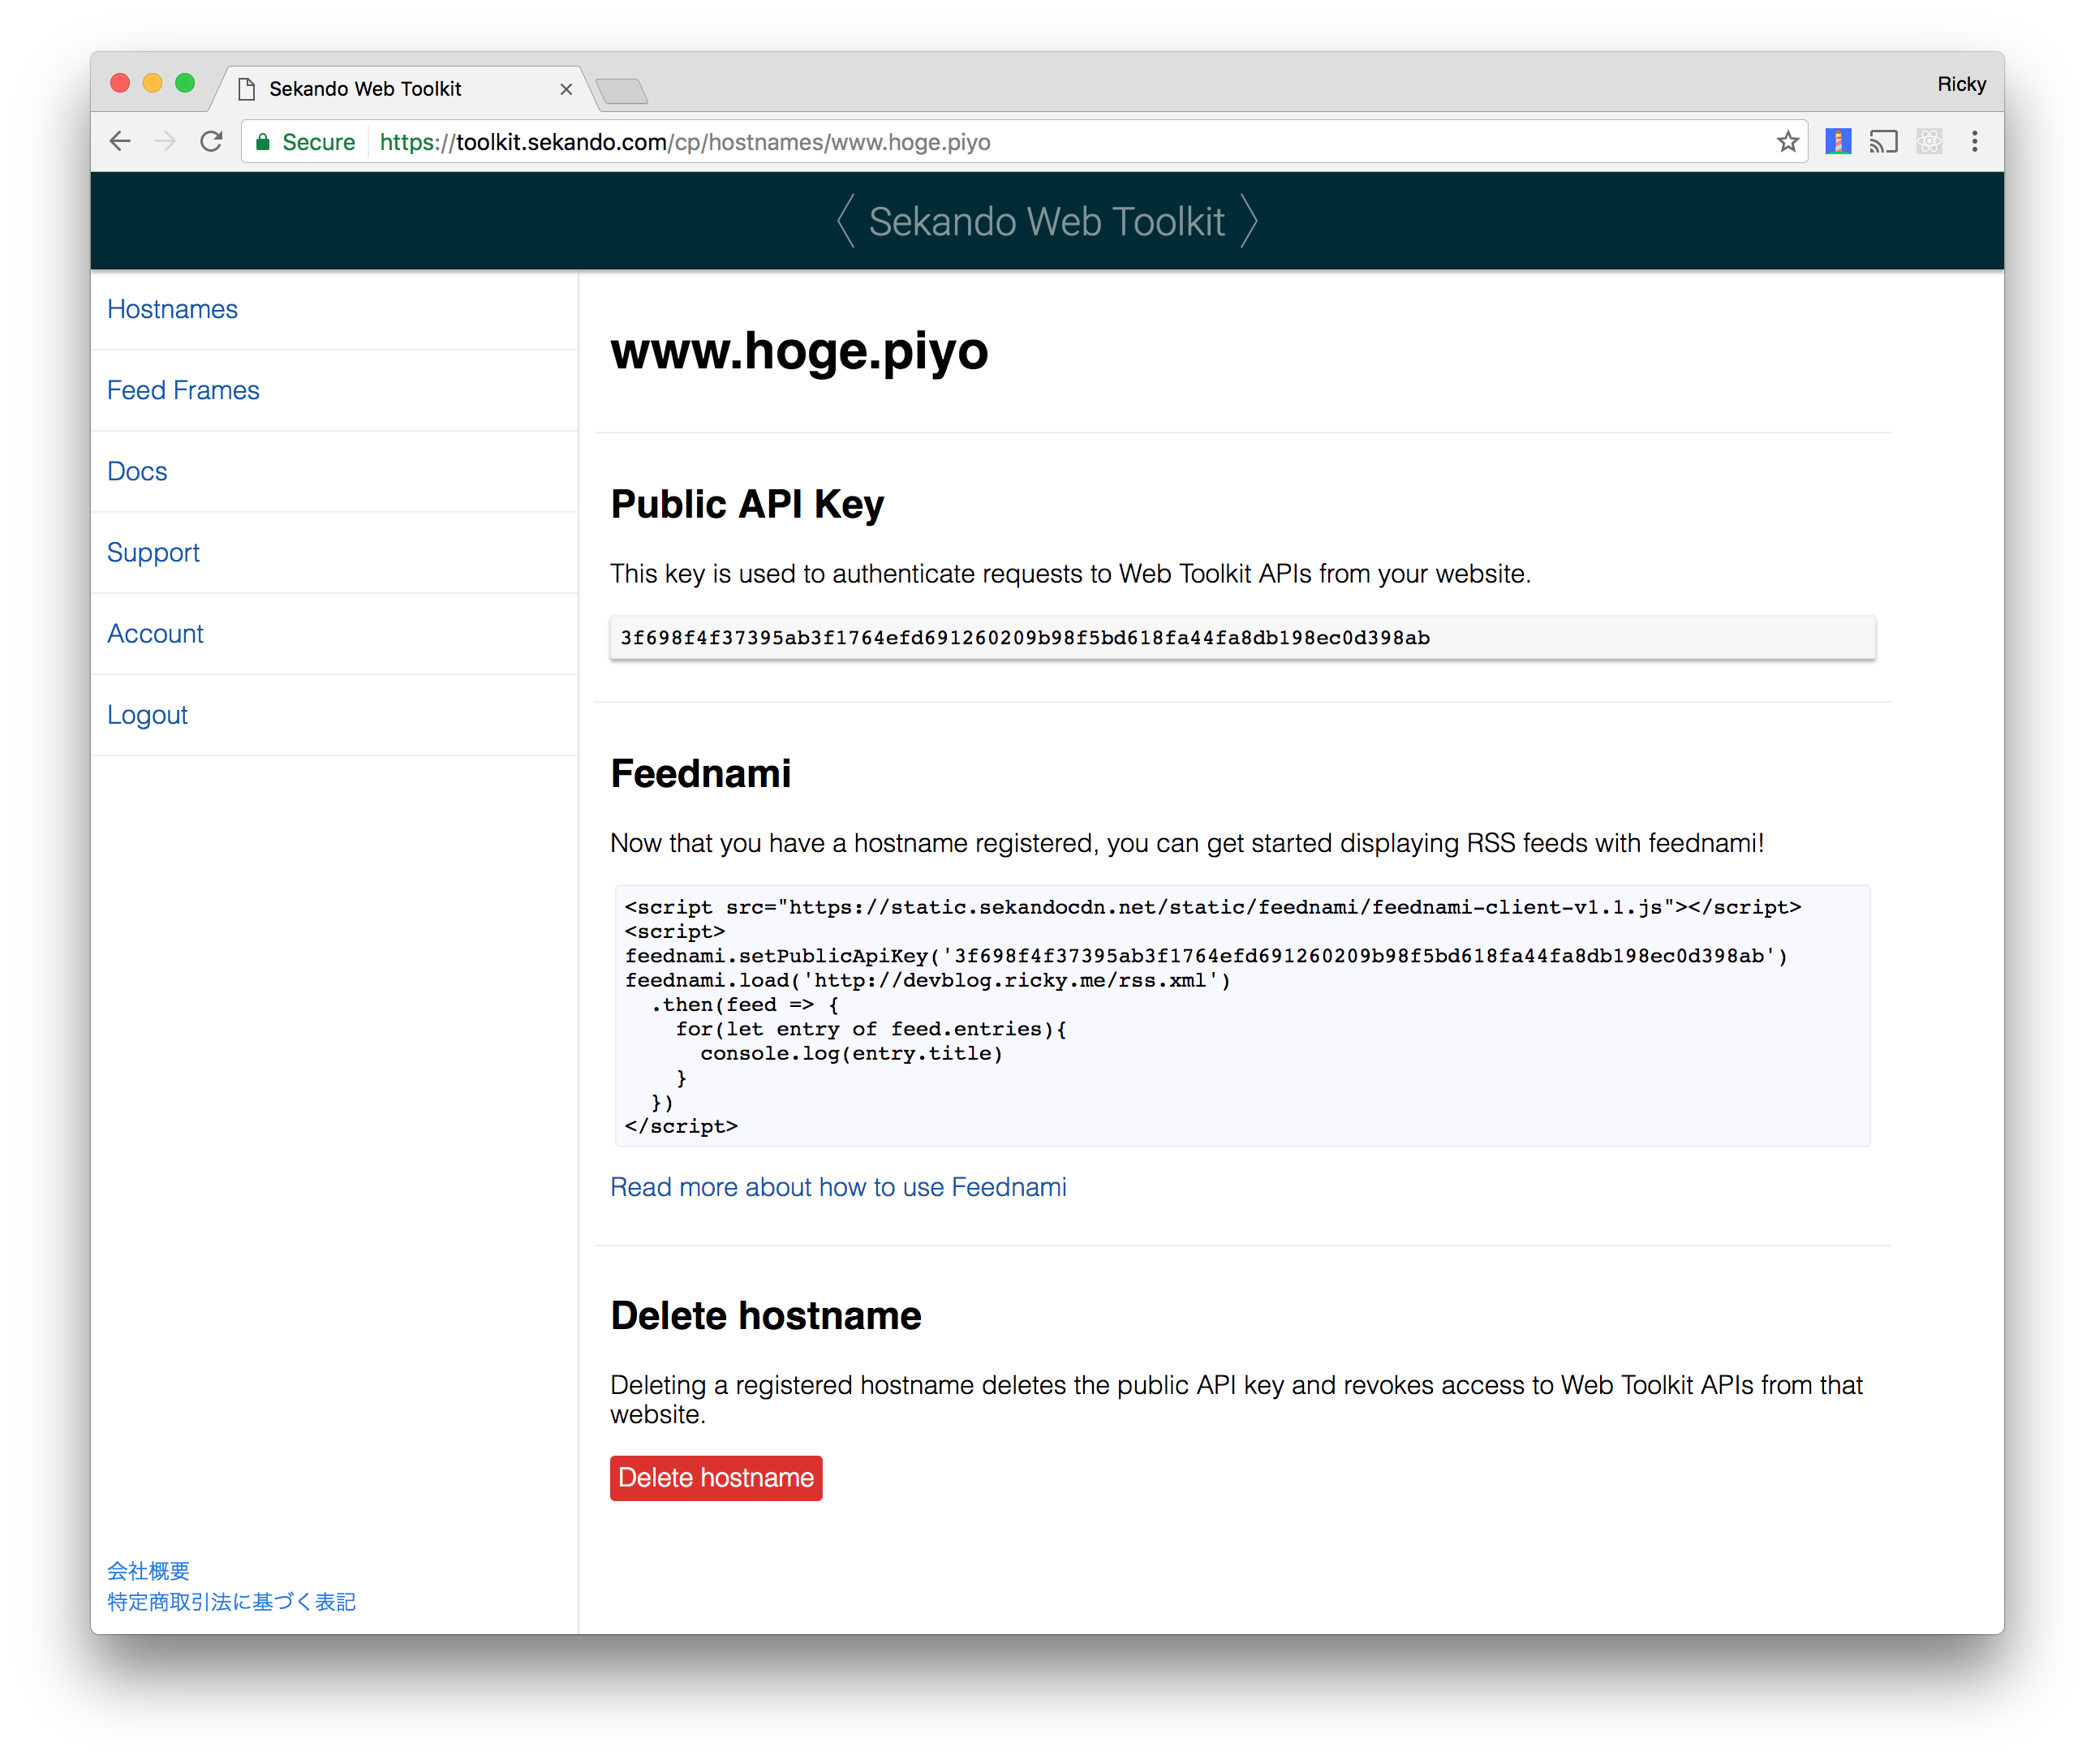This screenshot has height=1764, width=2095.
Task: Open Account in the sidebar
Action: (155, 633)
